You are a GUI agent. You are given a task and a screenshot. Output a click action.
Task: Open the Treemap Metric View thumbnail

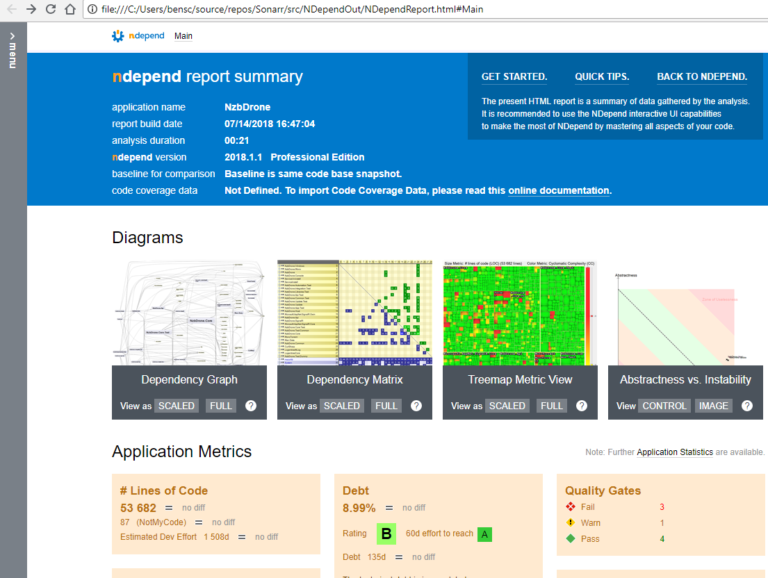(x=520, y=313)
